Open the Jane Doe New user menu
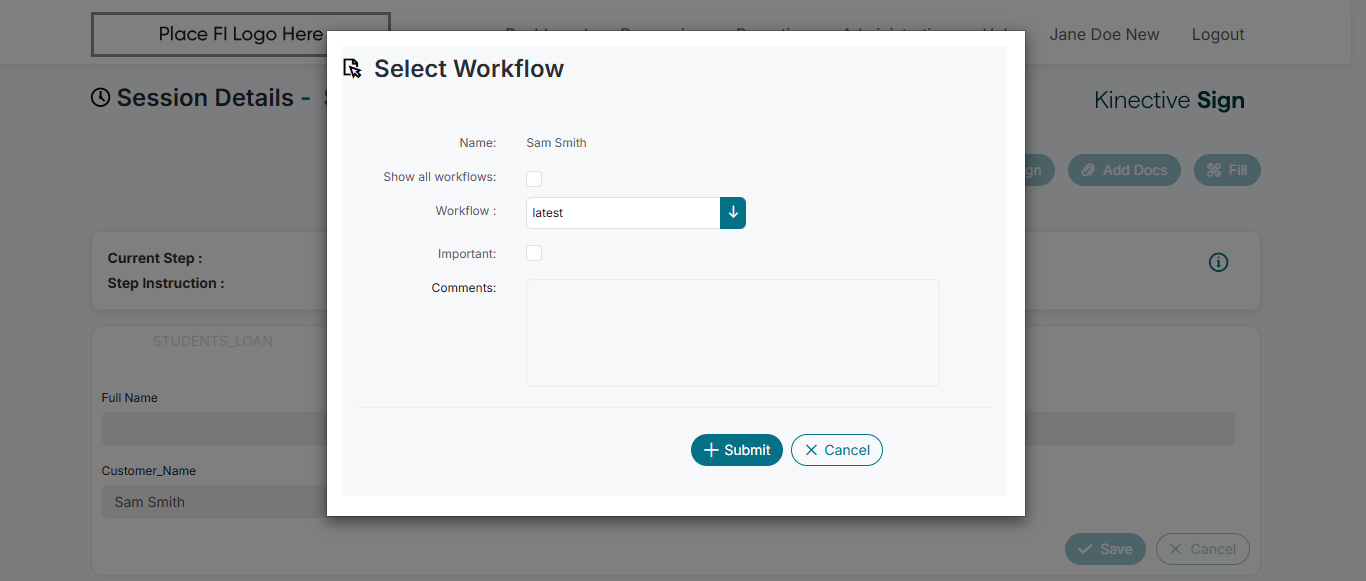This screenshot has height=581, width=1366. pyautogui.click(x=1104, y=34)
